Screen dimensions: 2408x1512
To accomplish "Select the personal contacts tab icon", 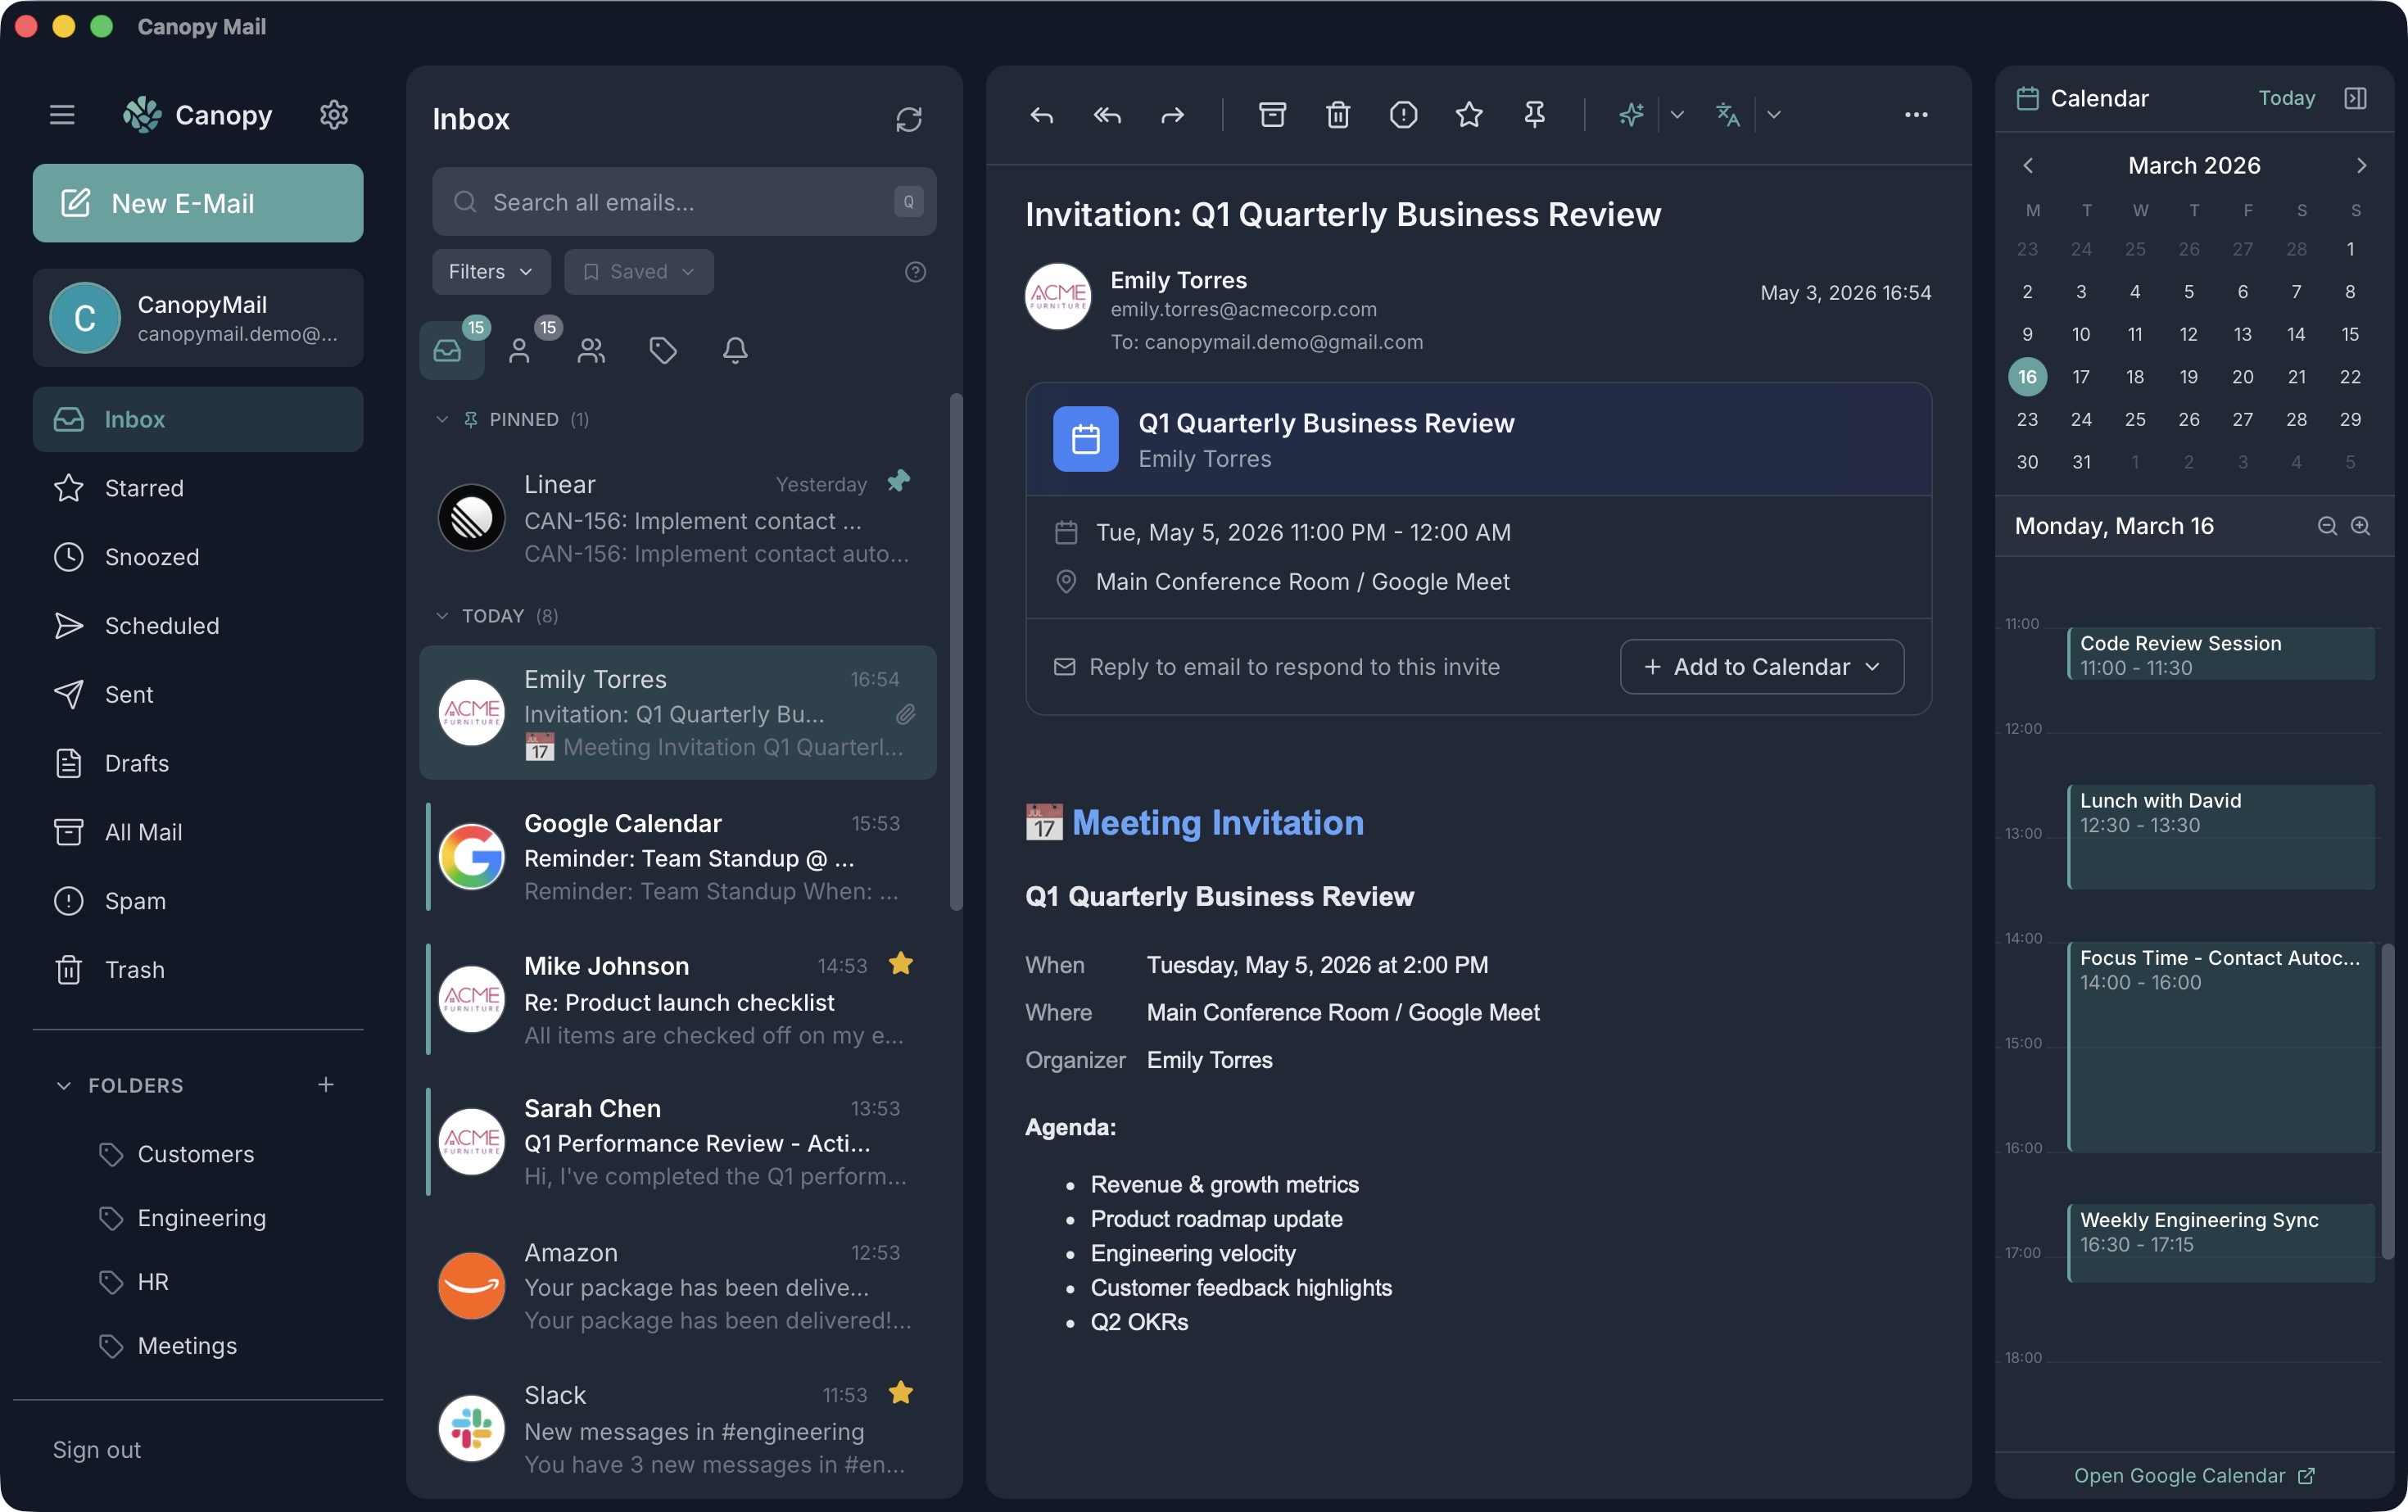I will pos(519,350).
